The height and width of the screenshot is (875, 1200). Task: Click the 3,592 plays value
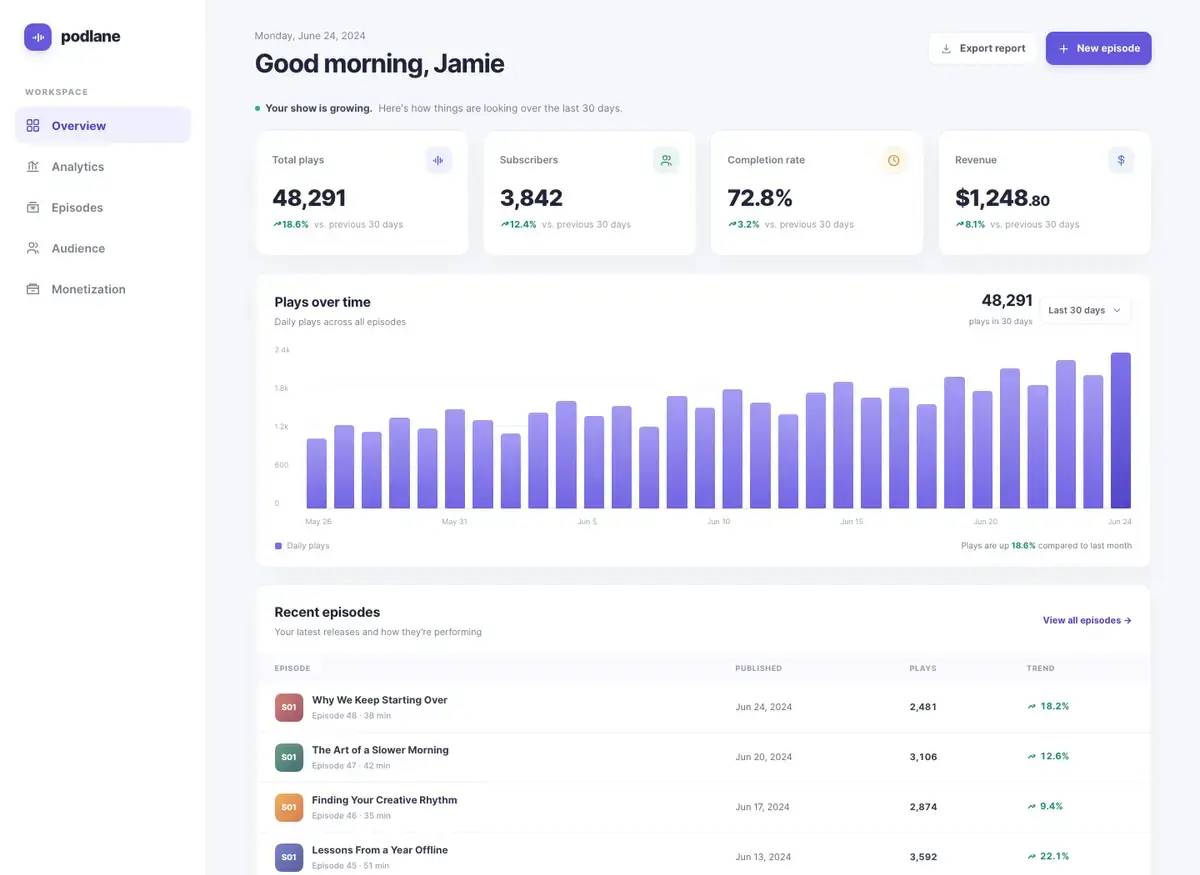click(x=923, y=857)
